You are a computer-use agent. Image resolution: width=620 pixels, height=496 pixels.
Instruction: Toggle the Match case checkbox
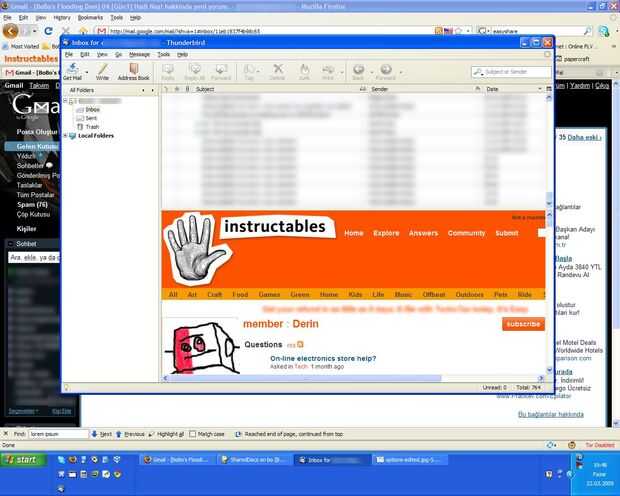coord(193,434)
